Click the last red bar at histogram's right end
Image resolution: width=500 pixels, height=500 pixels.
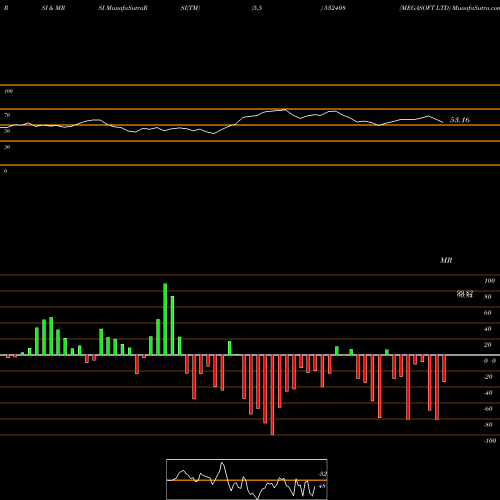[x=444, y=368]
